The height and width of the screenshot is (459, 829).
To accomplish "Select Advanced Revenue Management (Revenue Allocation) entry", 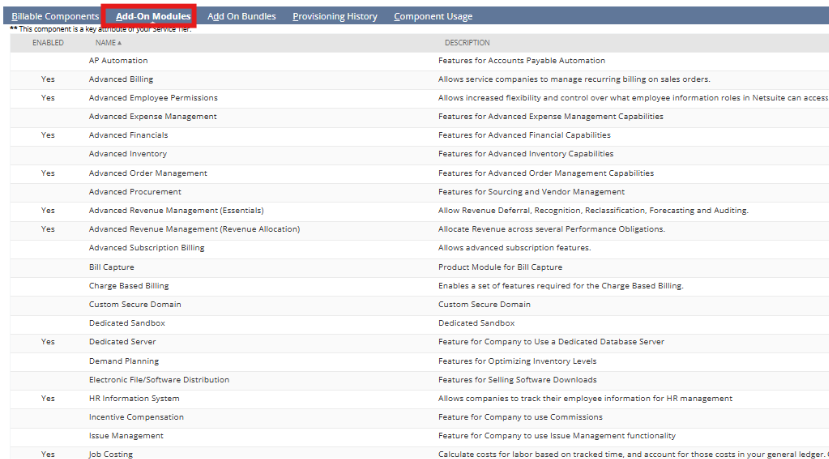I will click(194, 229).
